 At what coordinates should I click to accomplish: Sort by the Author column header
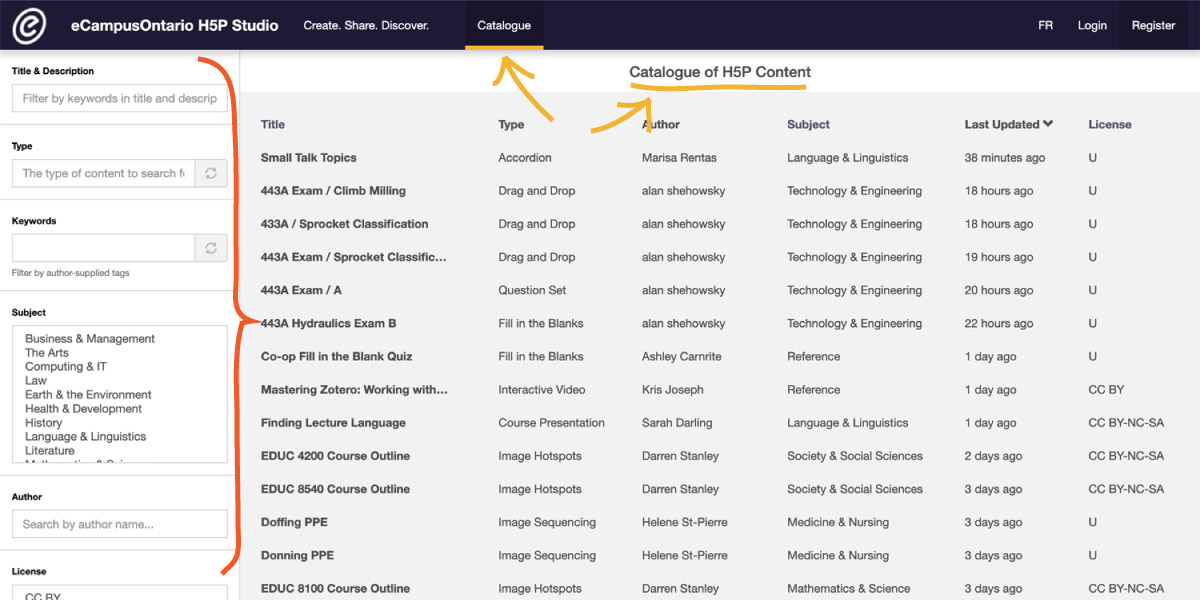pos(661,125)
